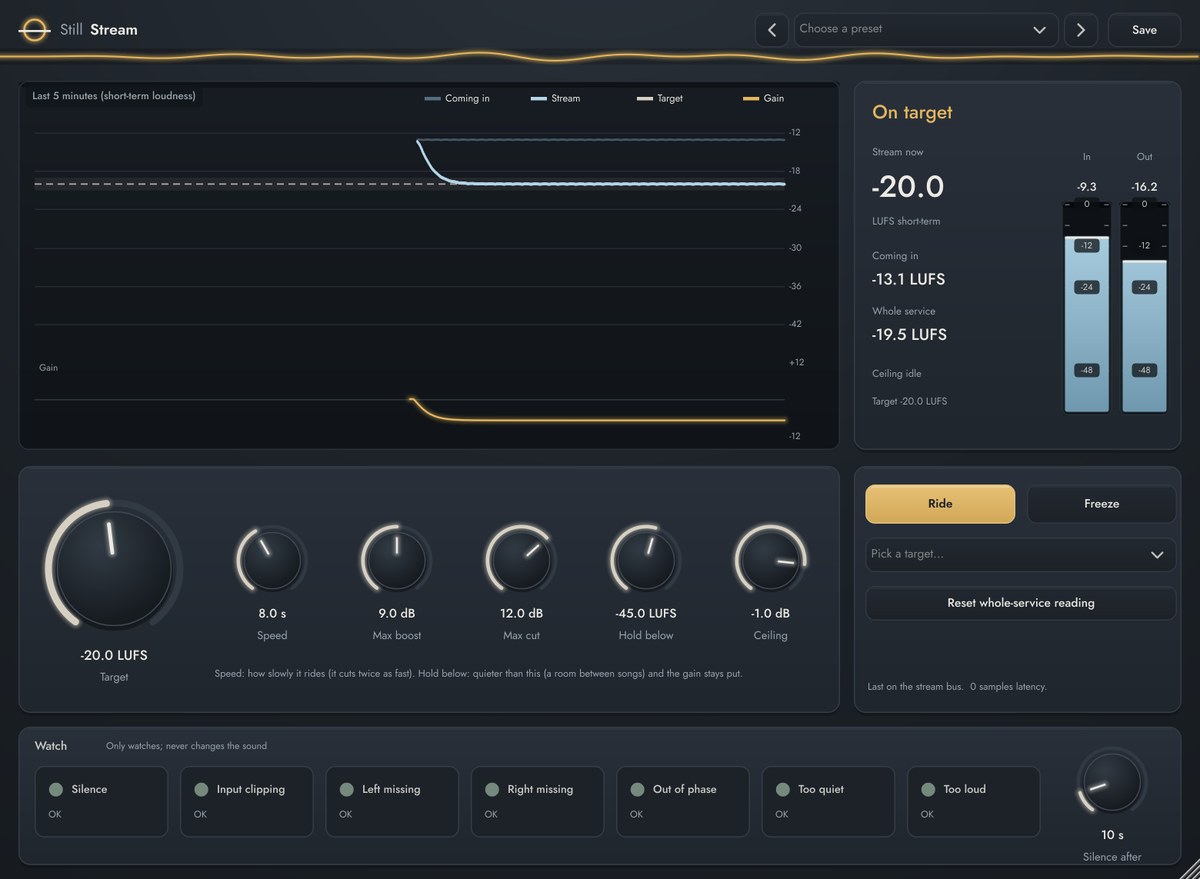Toggle the Coming in legend entry
The height and width of the screenshot is (879, 1200).
click(x=457, y=98)
